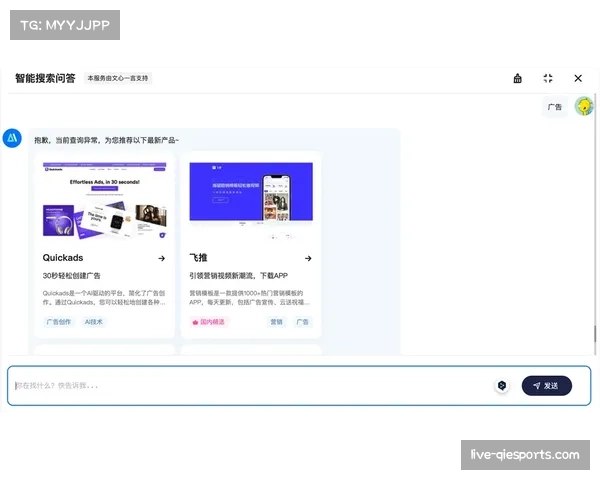Viewport: 600px width, 480px height.
Task: Click the 智能搜索问答 heading
Action: coord(45,78)
